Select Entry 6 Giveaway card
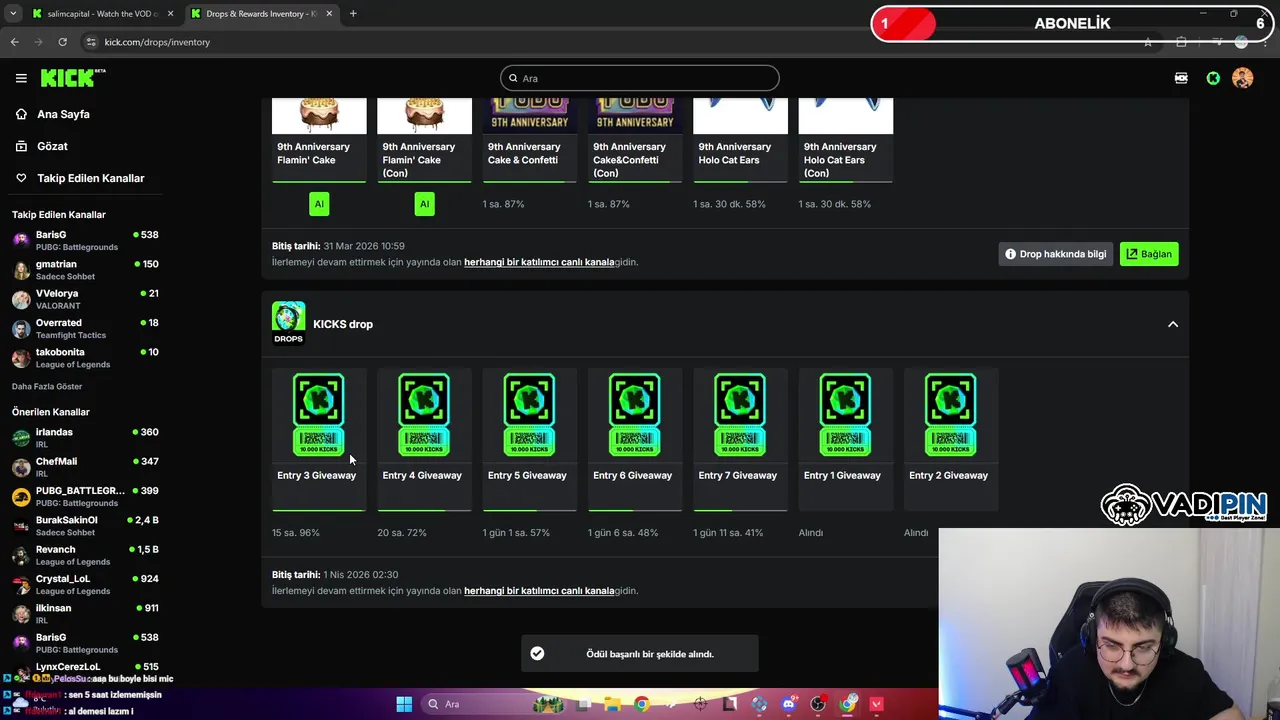Image resolution: width=1280 pixels, height=720 pixels. (x=635, y=439)
